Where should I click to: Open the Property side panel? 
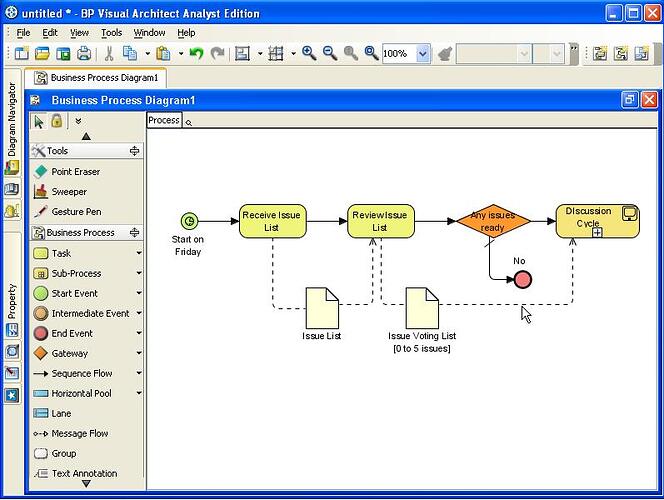click(12, 301)
